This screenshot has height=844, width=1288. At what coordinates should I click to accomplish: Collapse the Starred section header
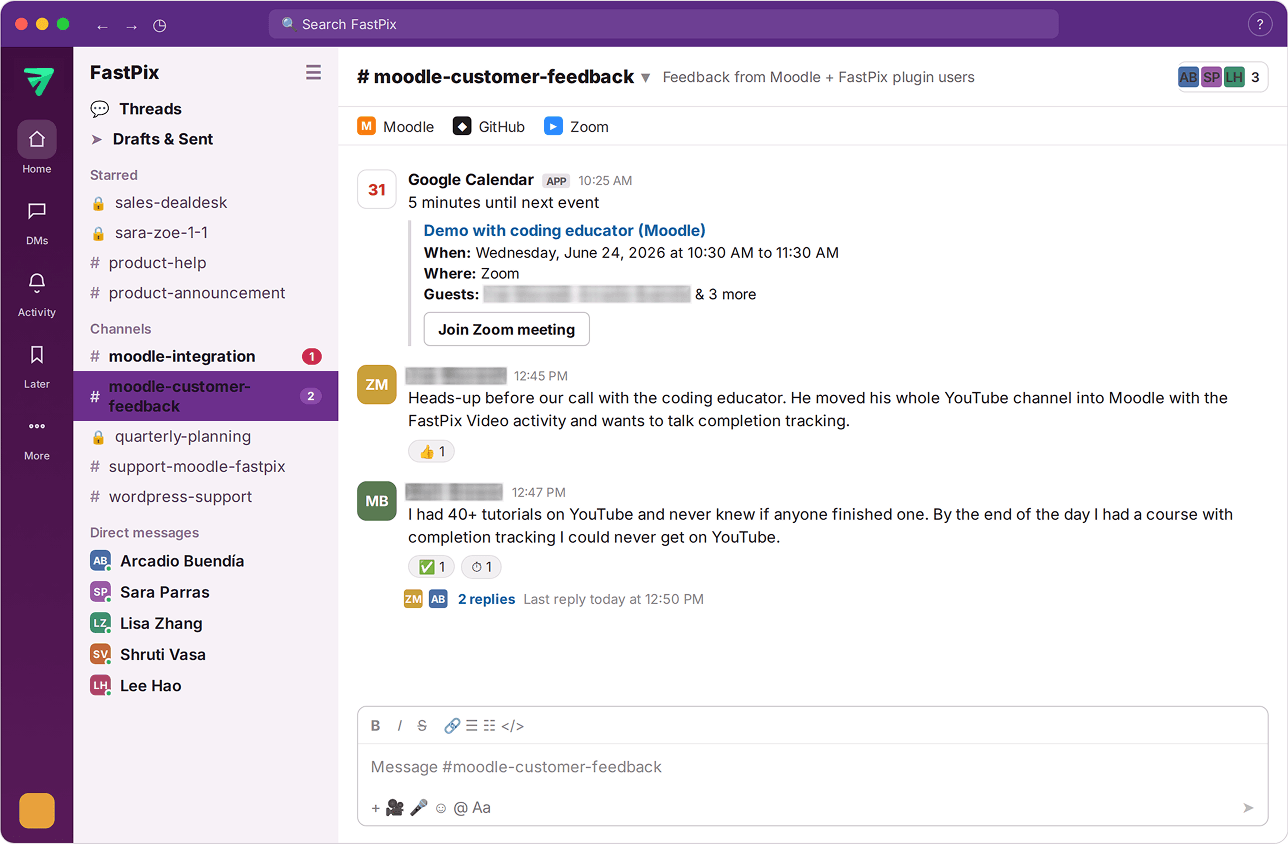point(114,175)
